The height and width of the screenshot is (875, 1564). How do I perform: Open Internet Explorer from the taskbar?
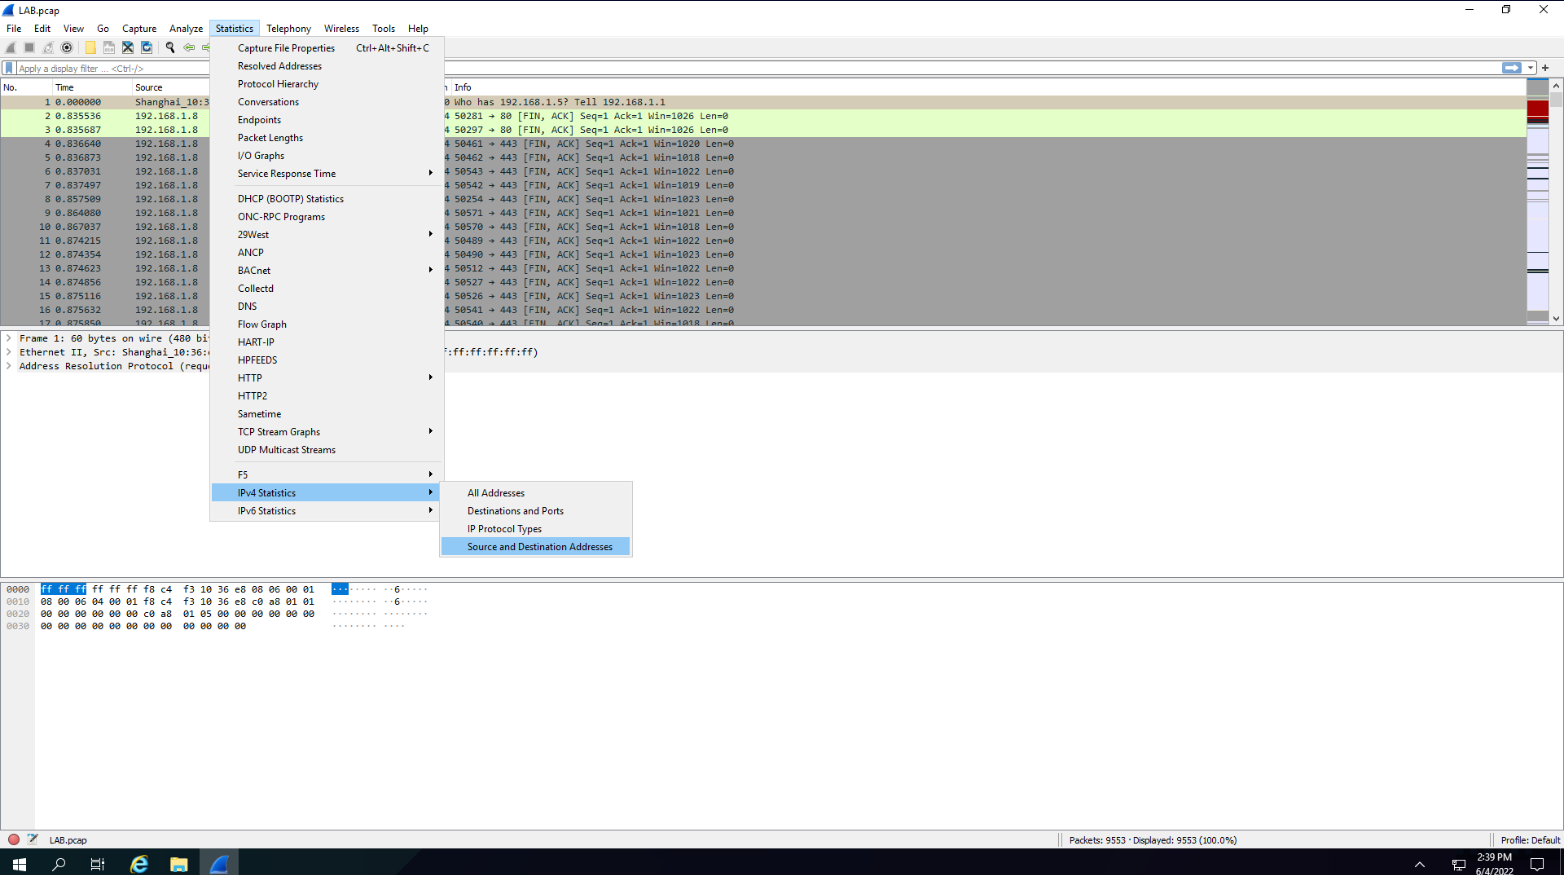click(x=139, y=864)
